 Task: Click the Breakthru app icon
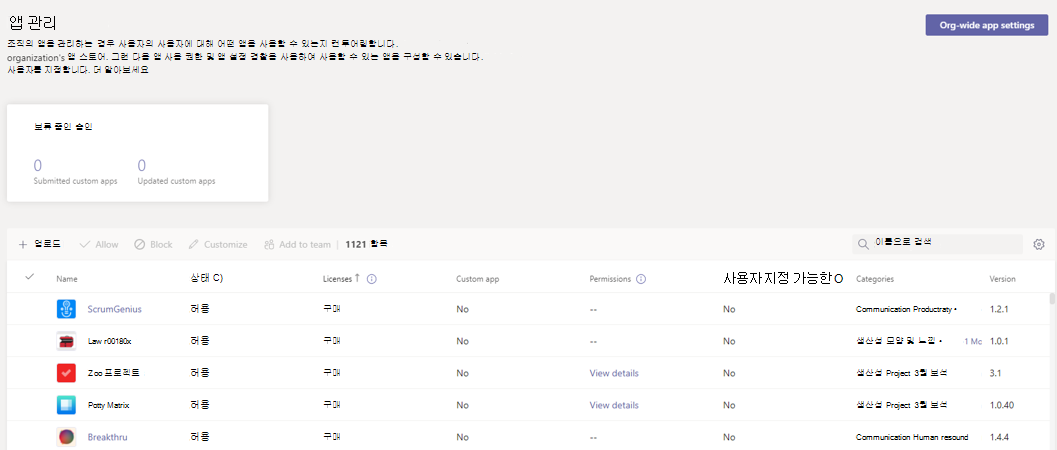click(66, 437)
